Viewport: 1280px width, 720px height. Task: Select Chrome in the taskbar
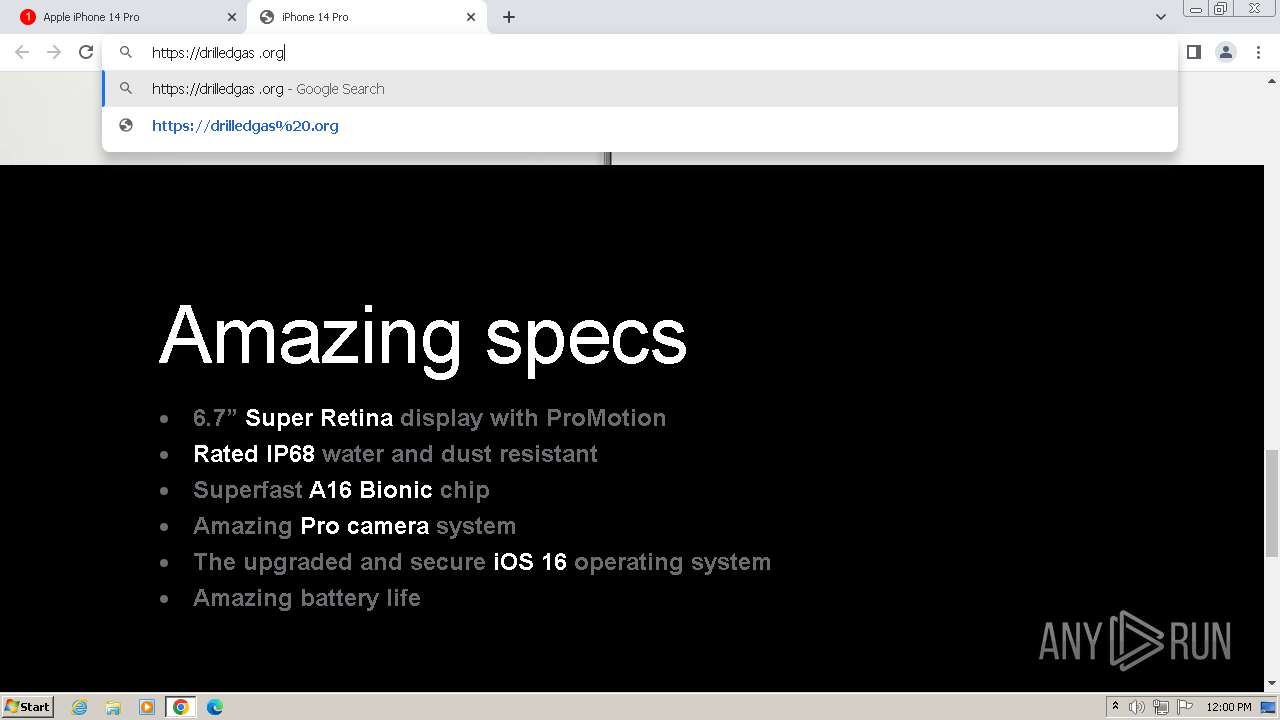tap(181, 707)
